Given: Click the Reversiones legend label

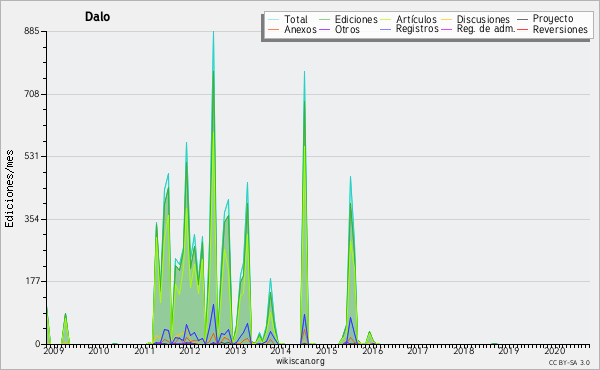Looking at the screenshot, I should click(560, 29).
